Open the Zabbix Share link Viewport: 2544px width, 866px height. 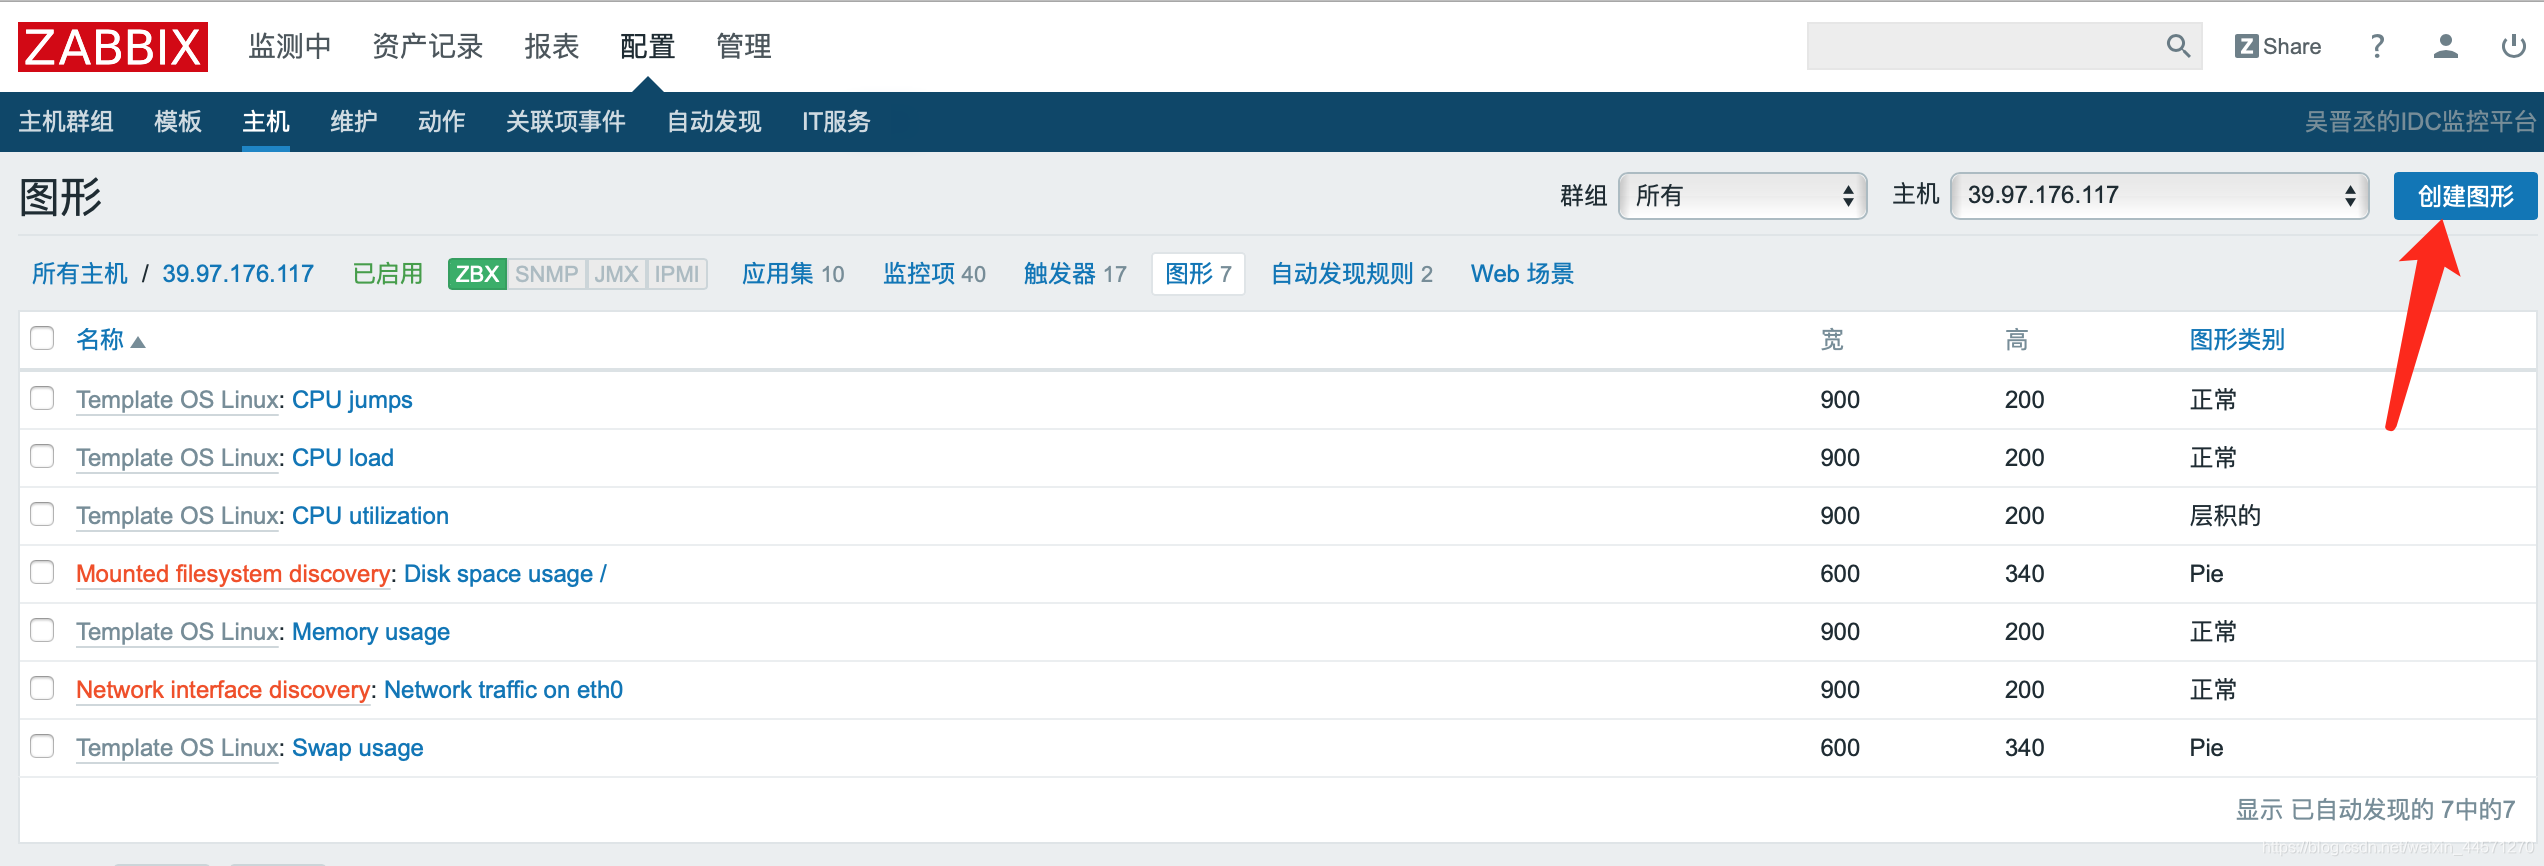click(2278, 46)
